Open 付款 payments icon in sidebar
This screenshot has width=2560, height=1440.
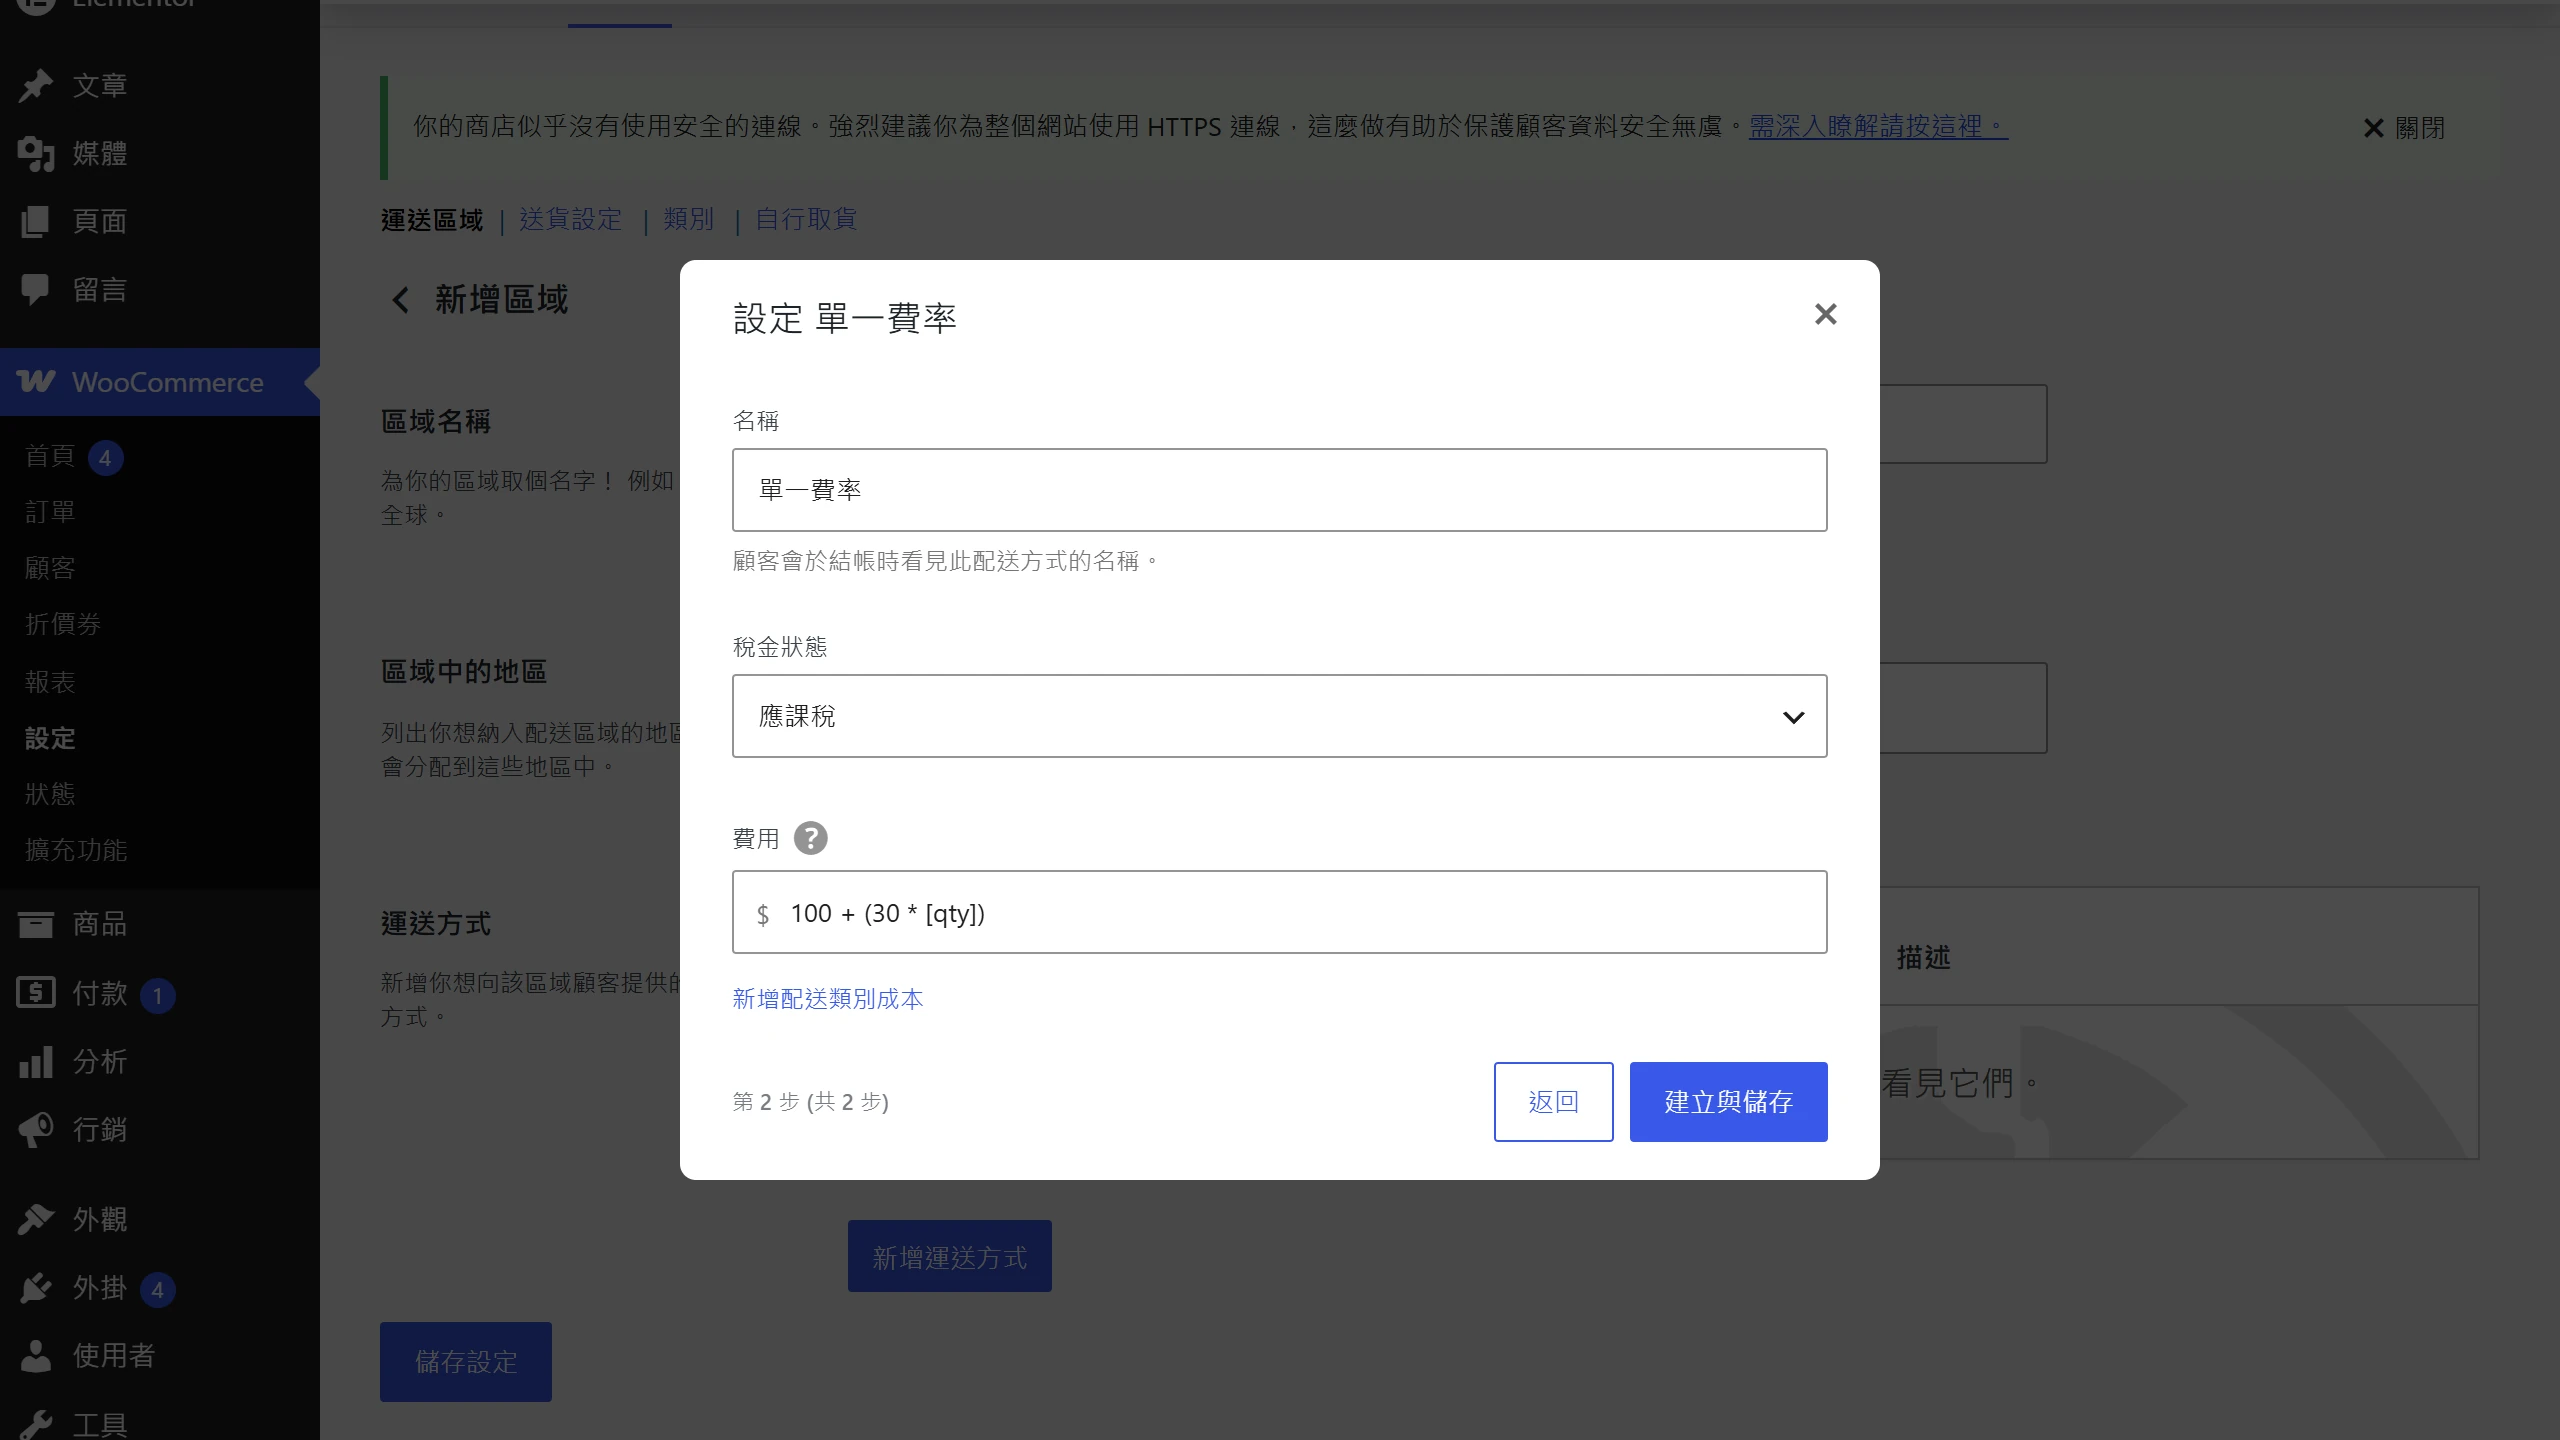click(36, 993)
